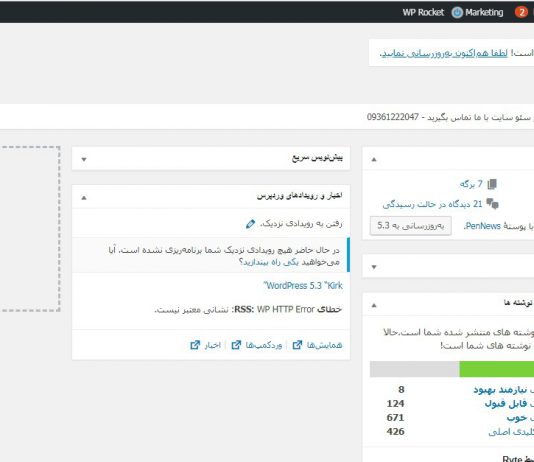This screenshot has width=534, height=462.
Task: Click the pages icon next to 7 برگه
Action: (x=492, y=184)
